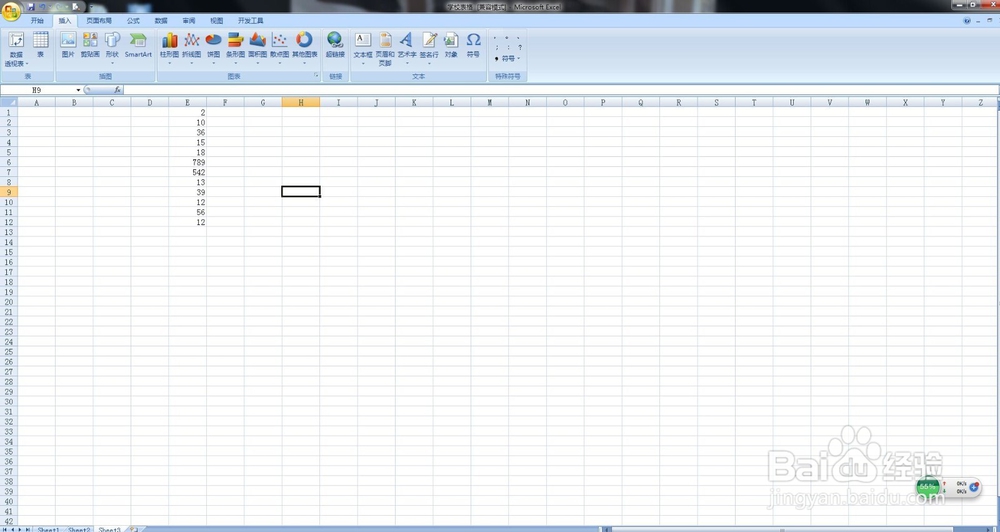Switch to the 视图 (View) tab
The height and width of the screenshot is (532, 1000).
[x=217, y=20]
